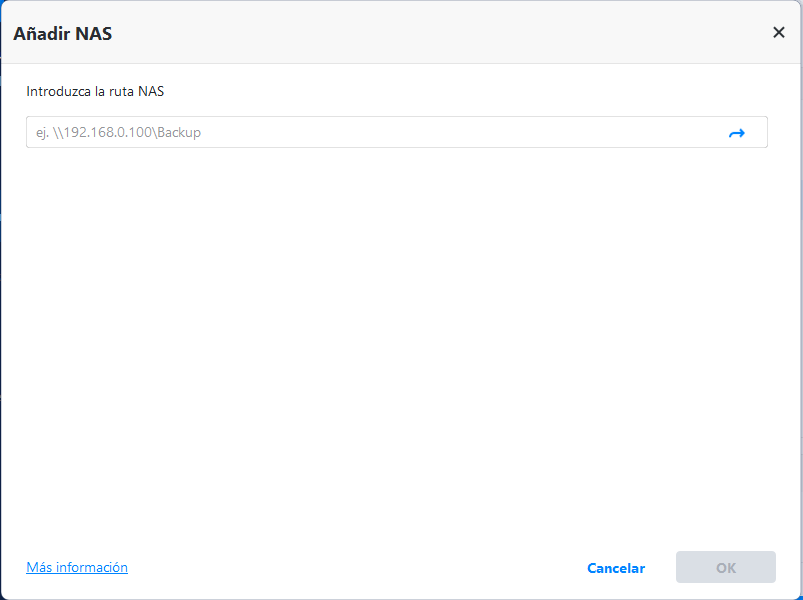Open more information about NAS paths
Viewport: 803px width, 600px height.
pos(77,567)
